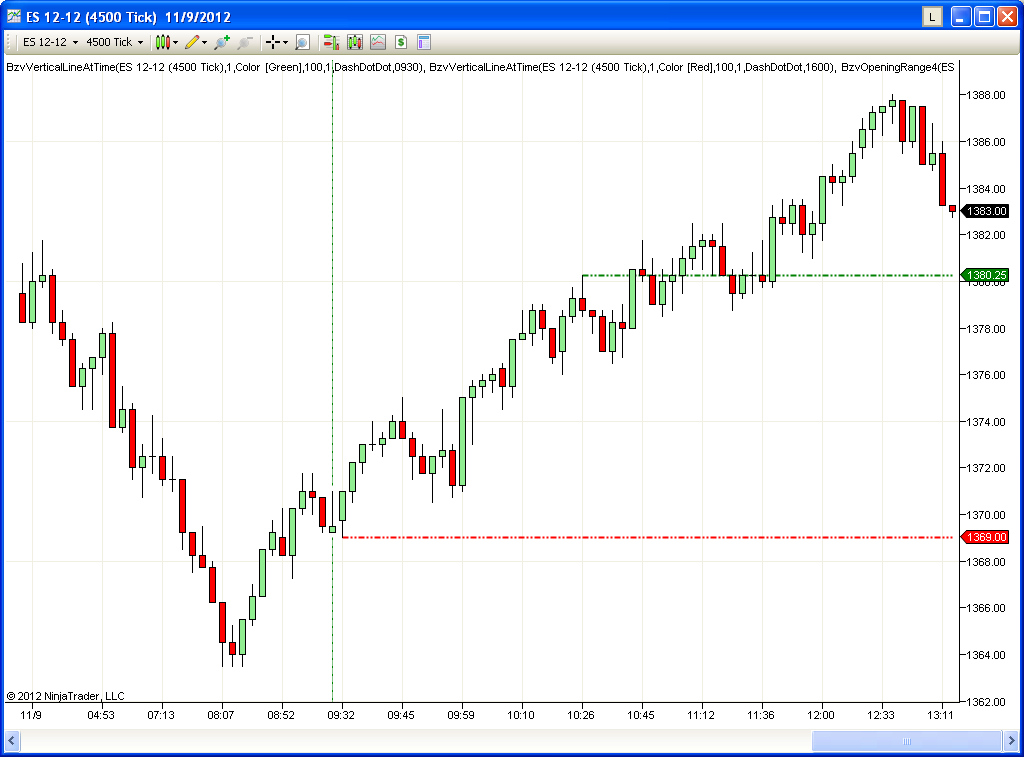This screenshot has height=757, width=1024.
Task: Expand the cursor type dropdown arrow
Action: tap(285, 43)
